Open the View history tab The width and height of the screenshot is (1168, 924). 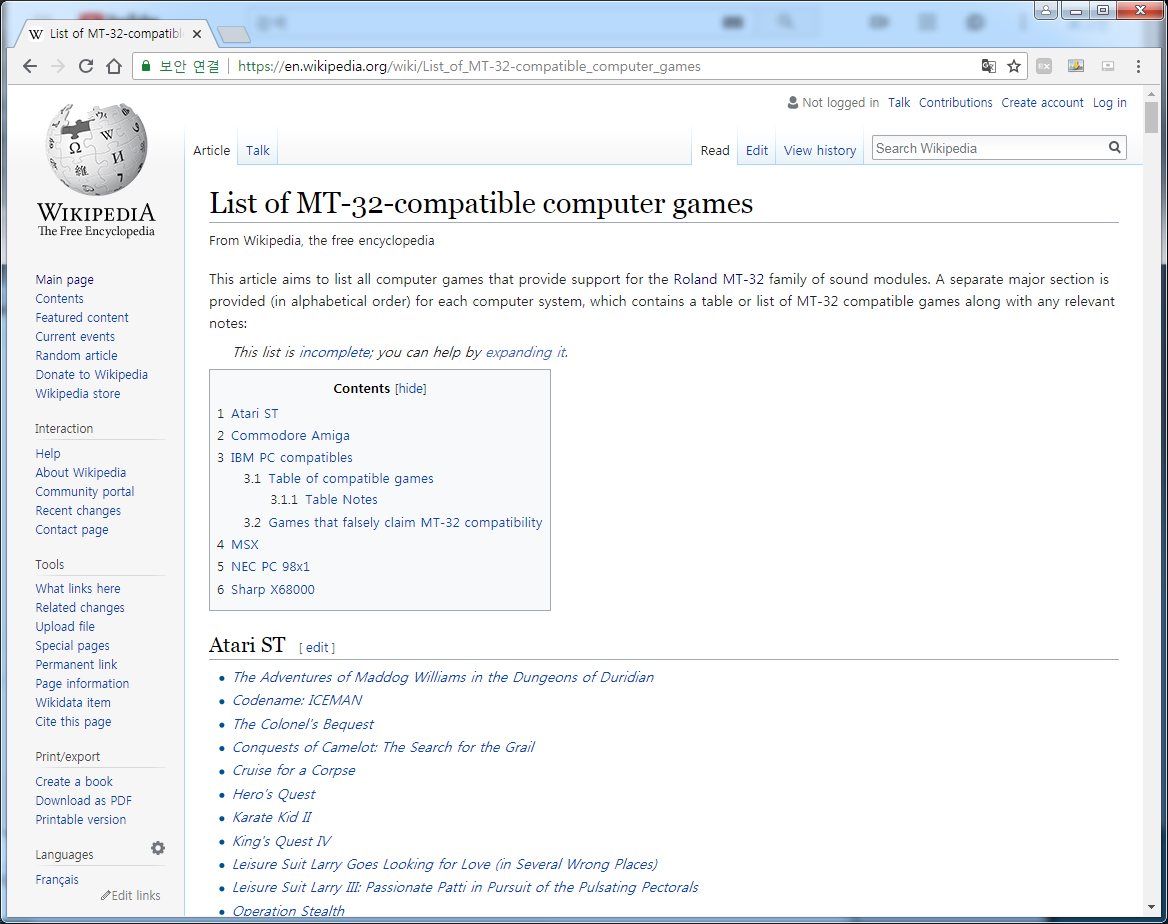tap(819, 151)
